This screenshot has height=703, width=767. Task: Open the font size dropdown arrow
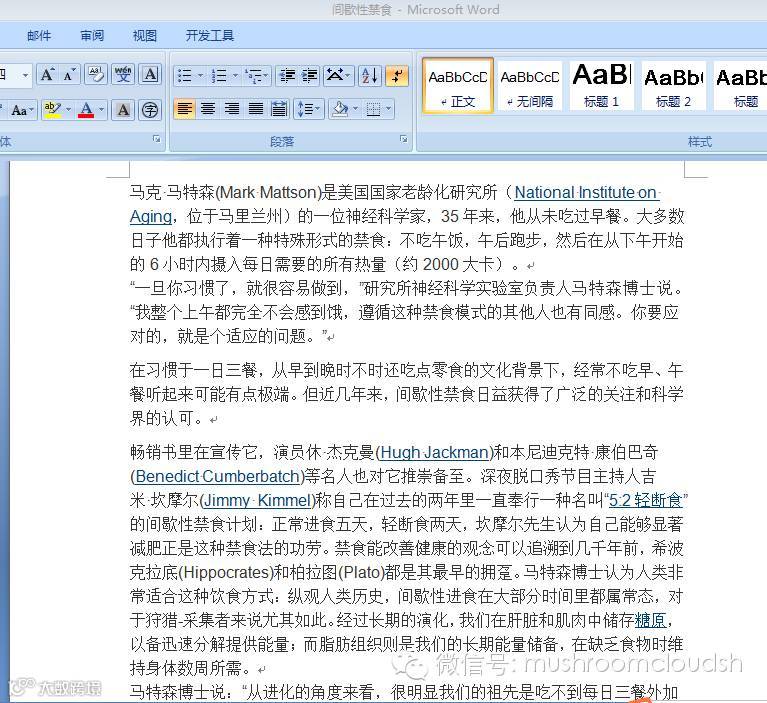click(x=25, y=75)
